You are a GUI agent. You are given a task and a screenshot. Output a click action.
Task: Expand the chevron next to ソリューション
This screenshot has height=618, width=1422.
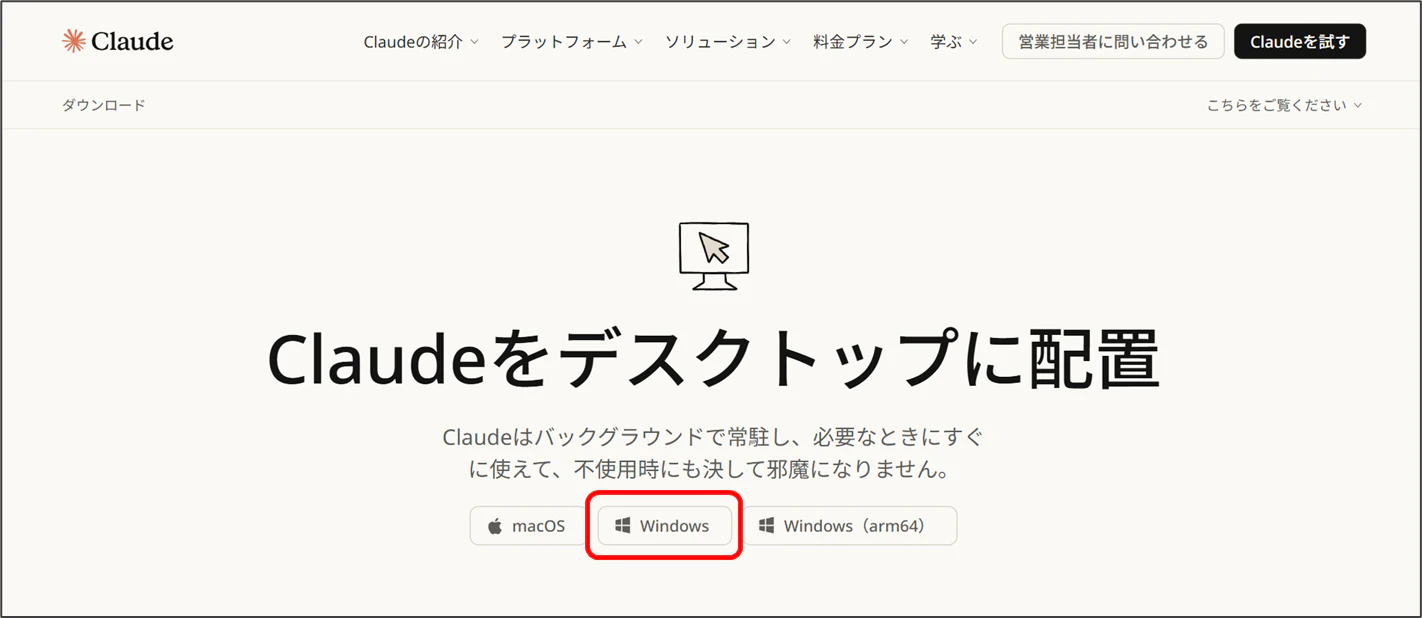click(786, 42)
